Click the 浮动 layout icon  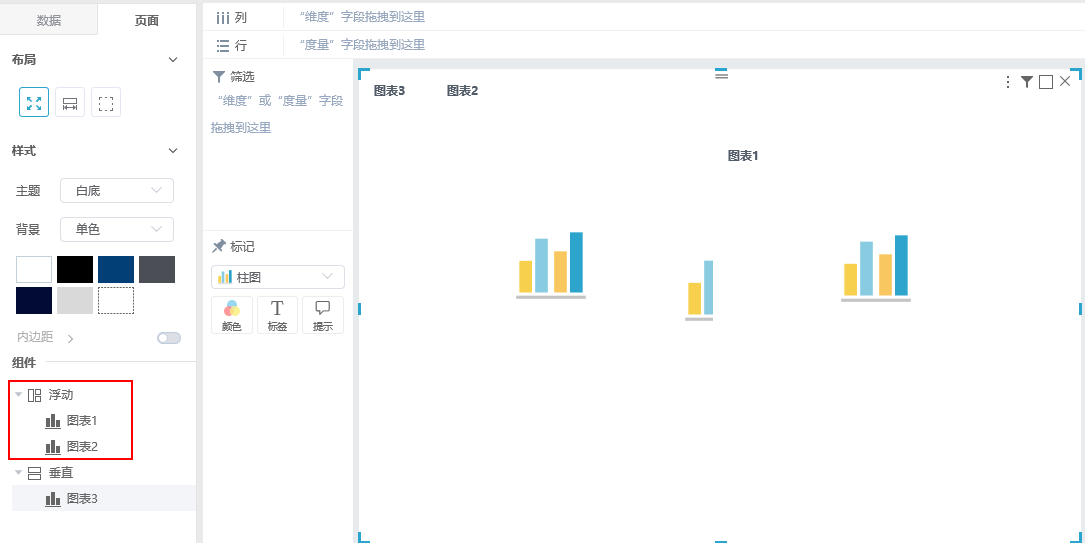tap(35, 396)
